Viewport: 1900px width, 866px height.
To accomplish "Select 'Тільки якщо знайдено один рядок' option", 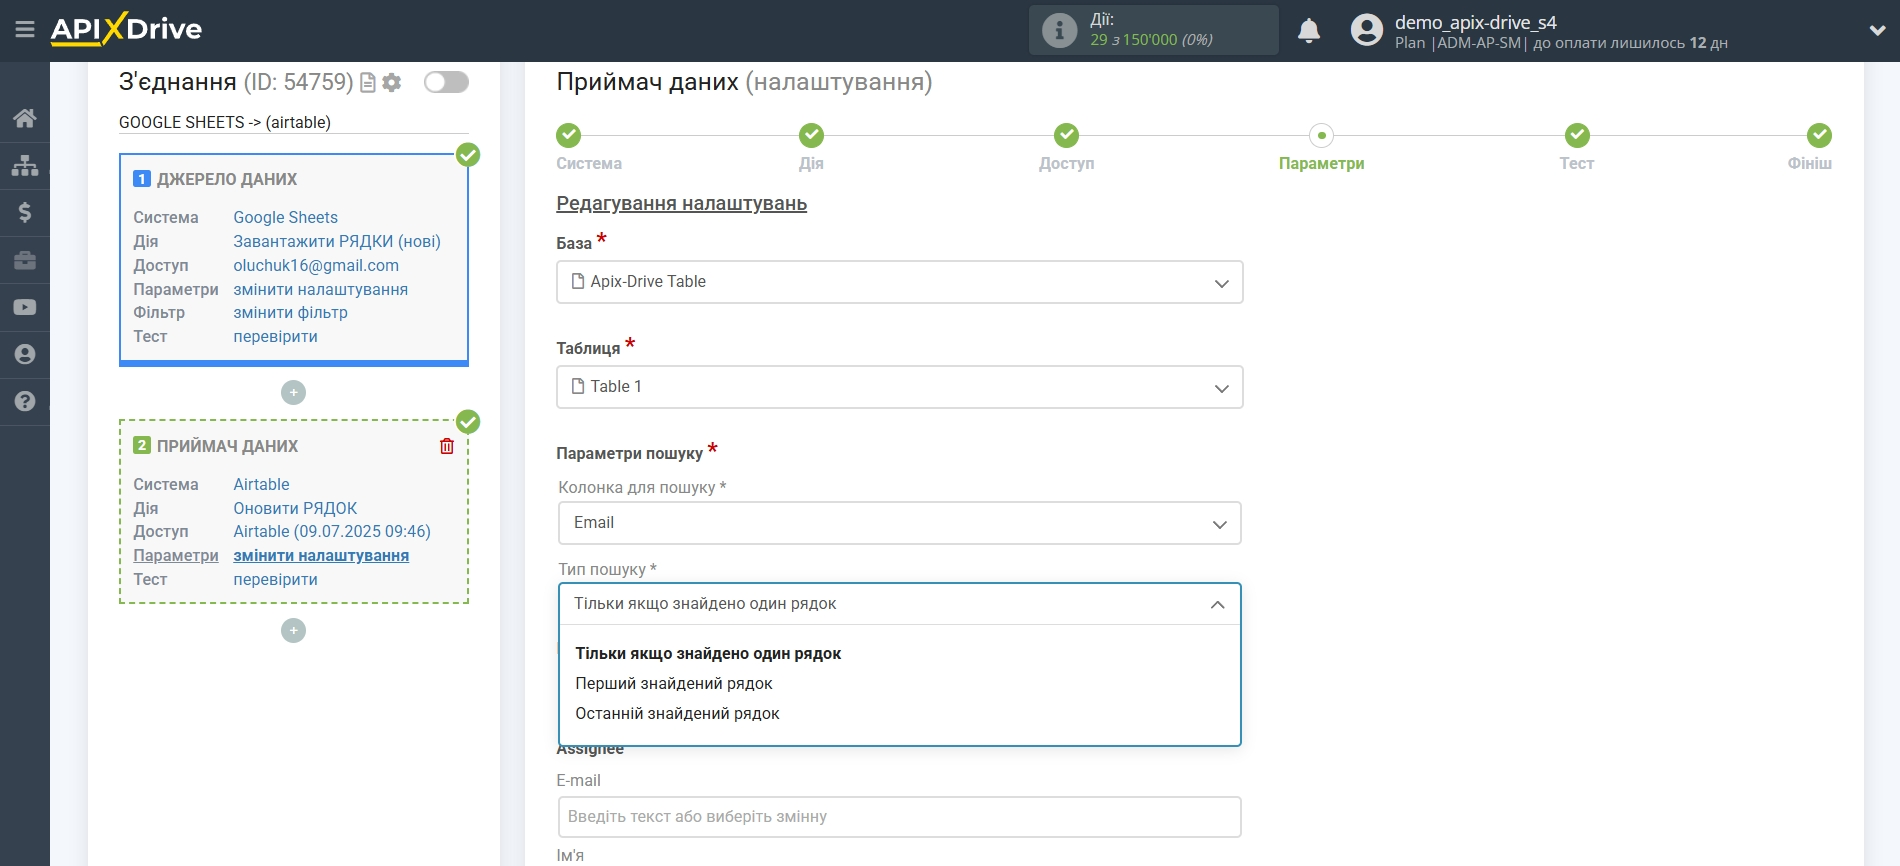I will click(x=708, y=654).
